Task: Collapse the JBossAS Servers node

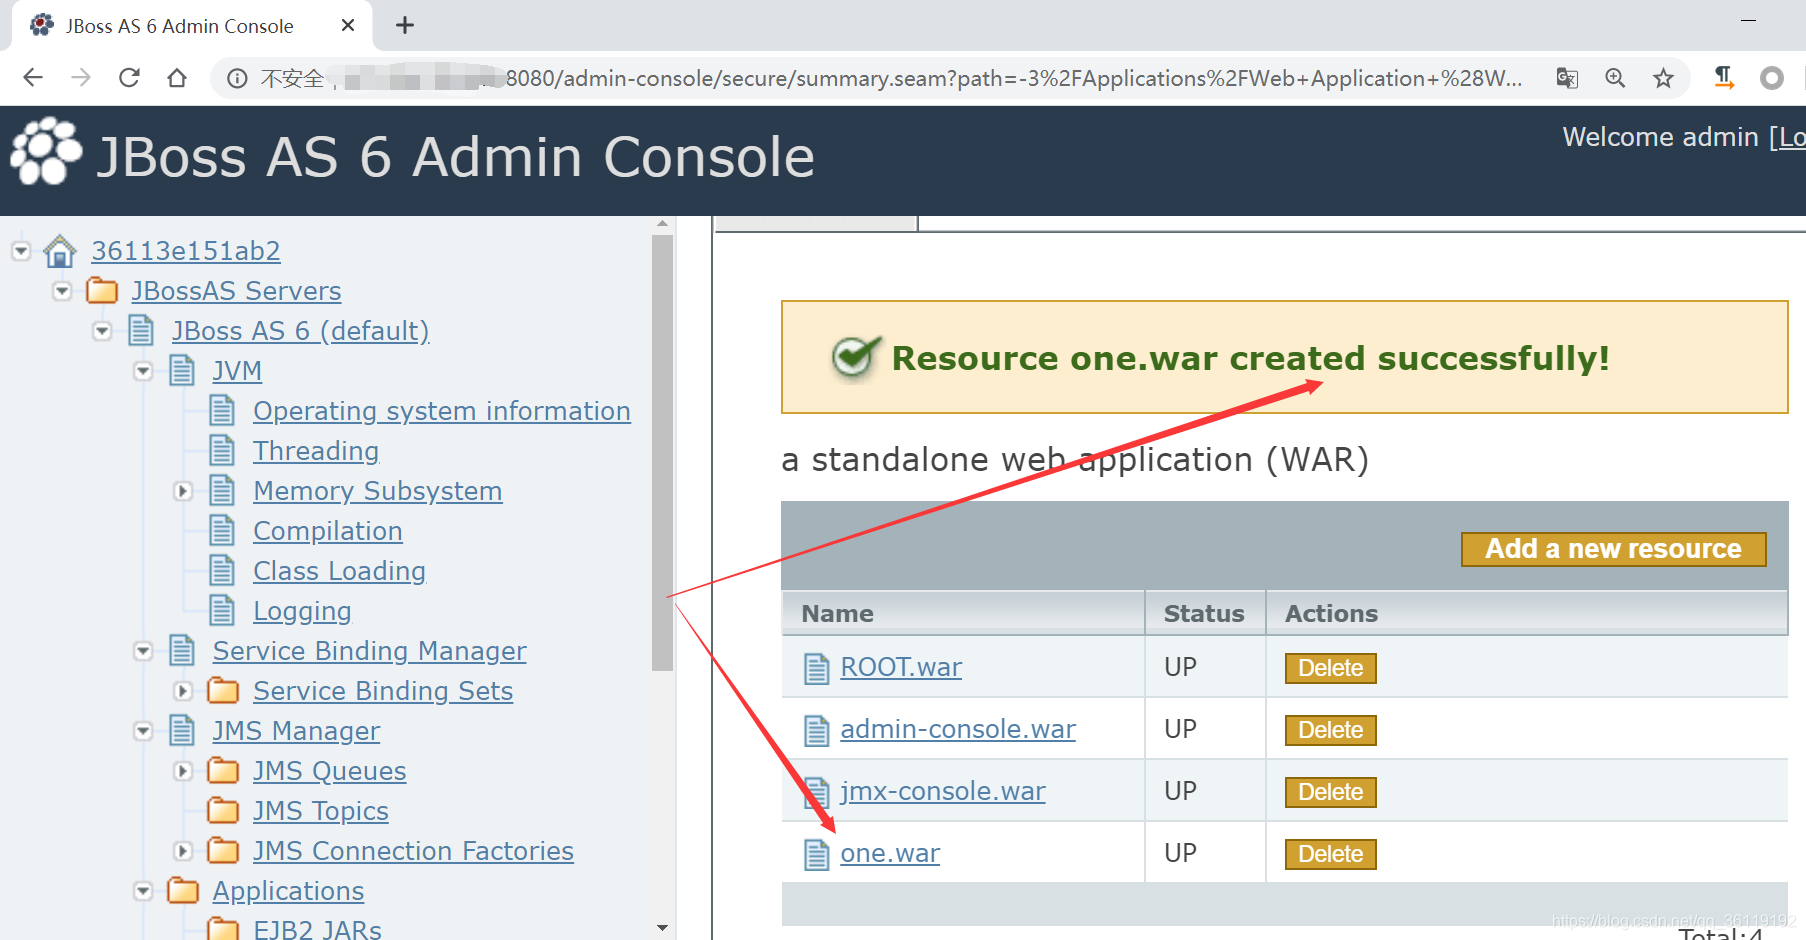Action: [62, 291]
